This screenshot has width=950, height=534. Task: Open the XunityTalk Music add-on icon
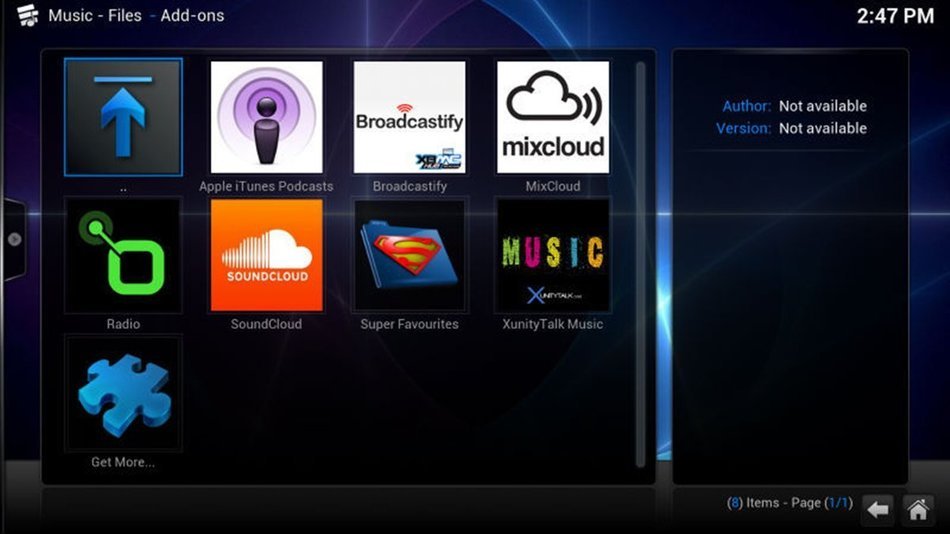(x=553, y=255)
